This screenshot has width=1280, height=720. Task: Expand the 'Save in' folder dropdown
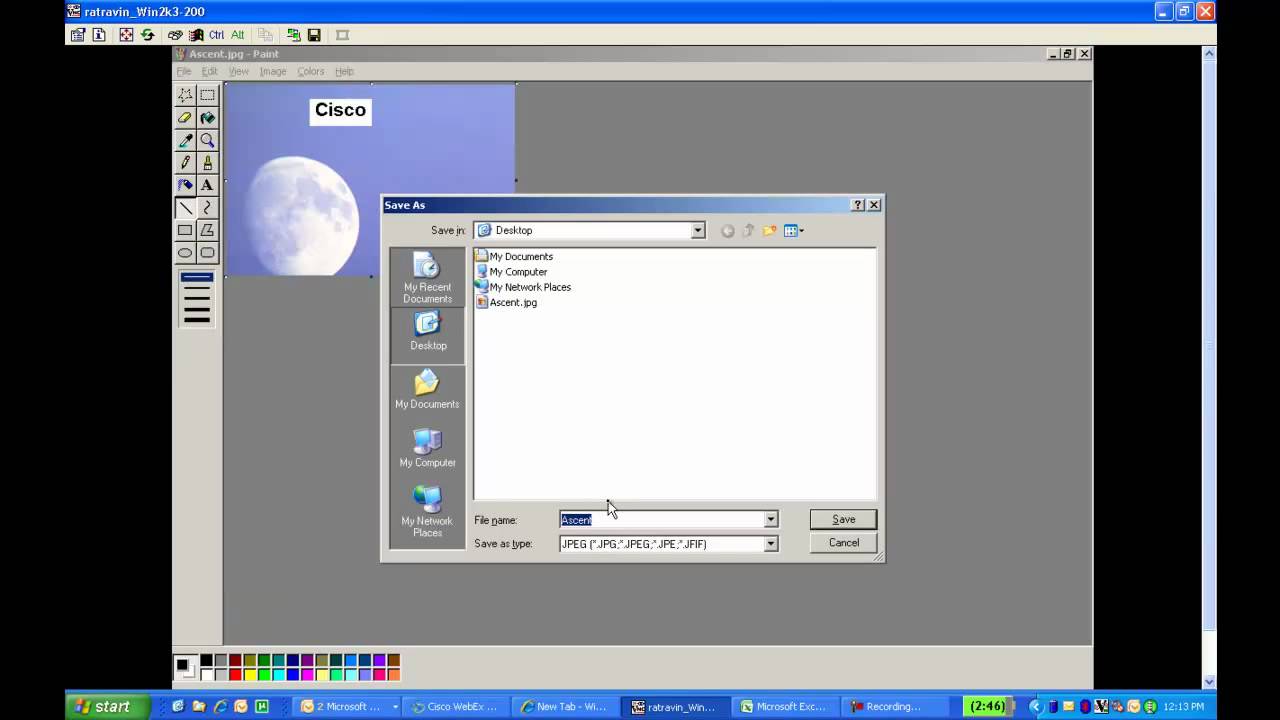pos(698,231)
